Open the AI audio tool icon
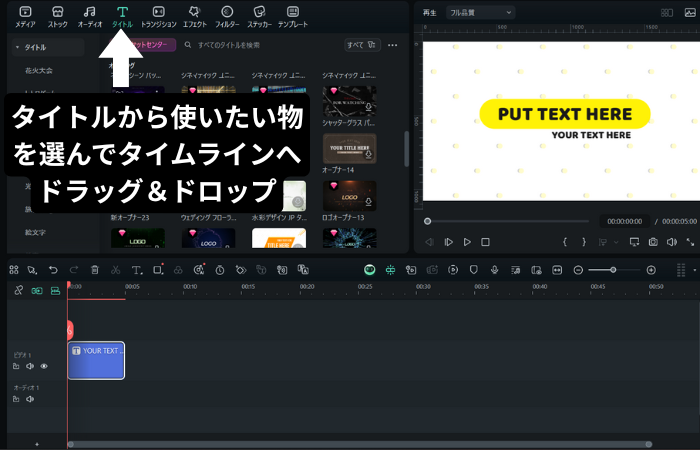 point(199,270)
